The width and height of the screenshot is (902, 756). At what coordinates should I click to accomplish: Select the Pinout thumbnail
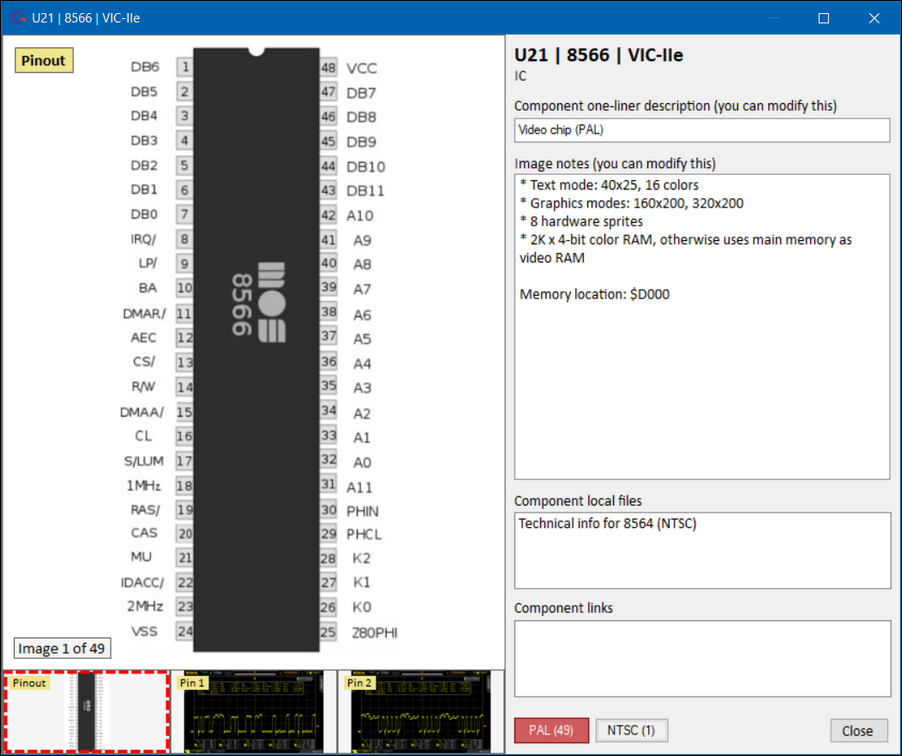click(86, 712)
